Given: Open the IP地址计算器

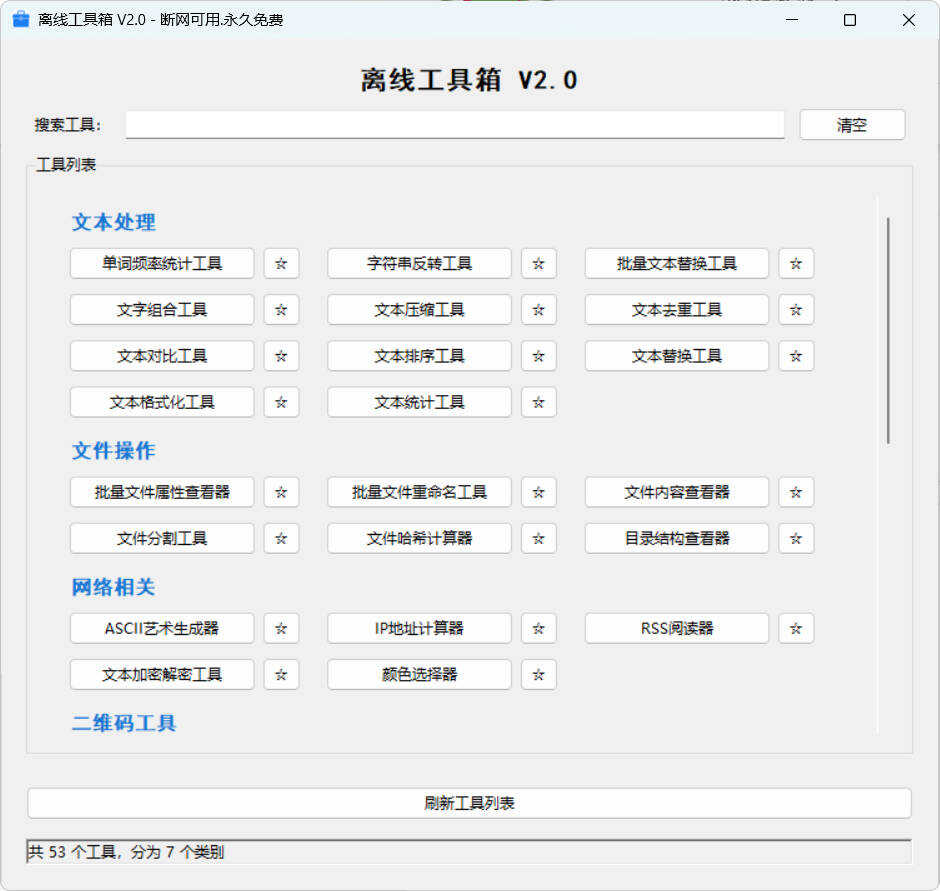Looking at the screenshot, I should point(418,628).
